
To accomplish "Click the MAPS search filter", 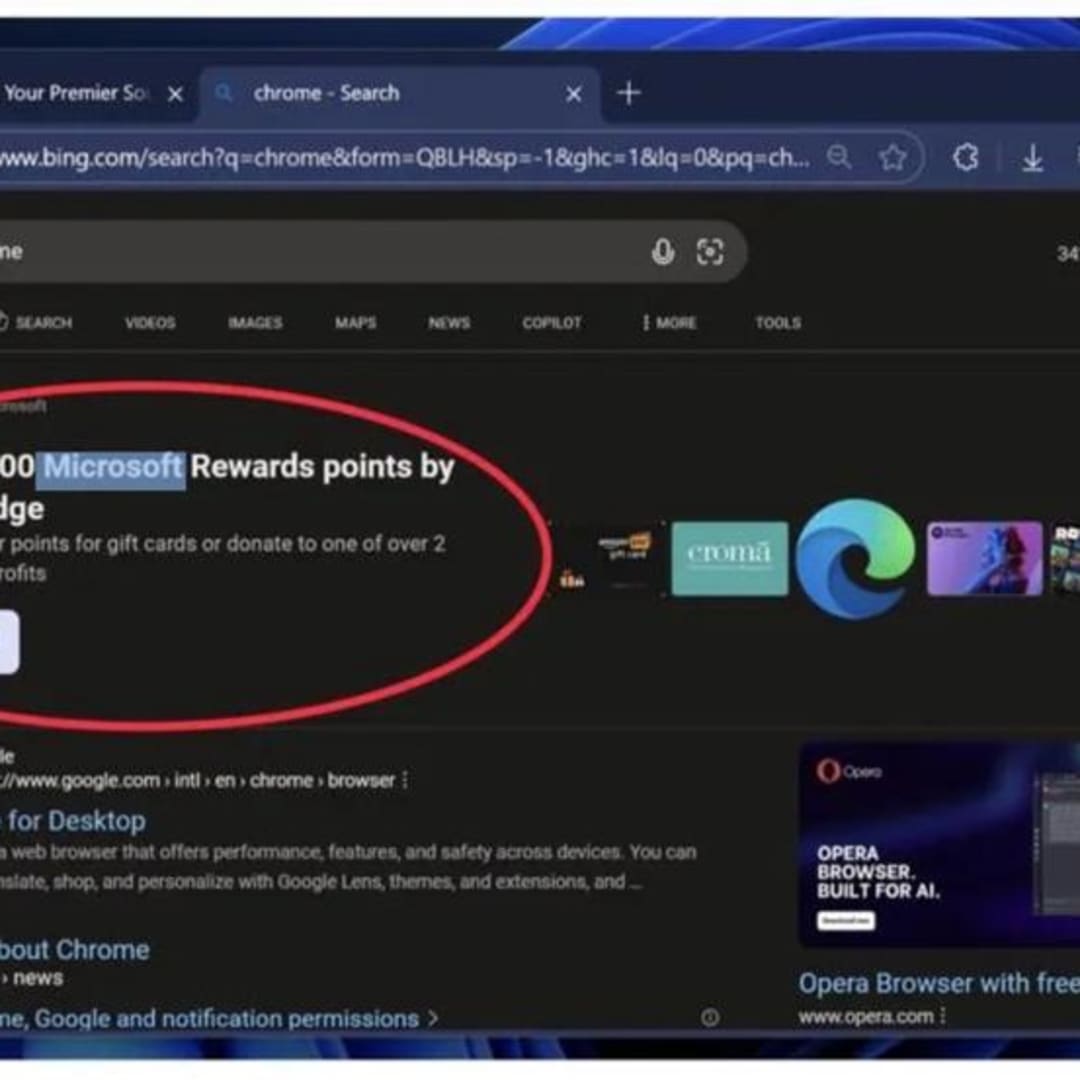I will click(x=355, y=322).
